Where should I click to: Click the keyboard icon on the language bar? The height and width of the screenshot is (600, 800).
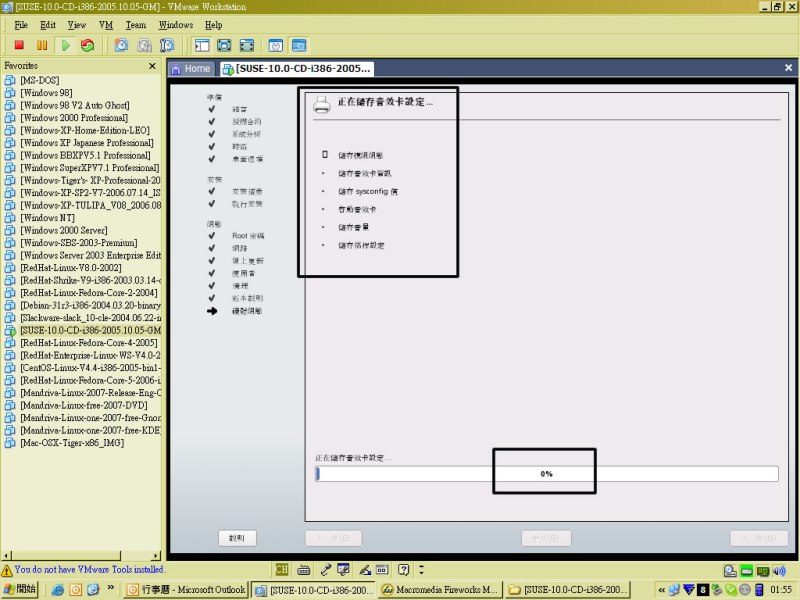click(x=304, y=569)
